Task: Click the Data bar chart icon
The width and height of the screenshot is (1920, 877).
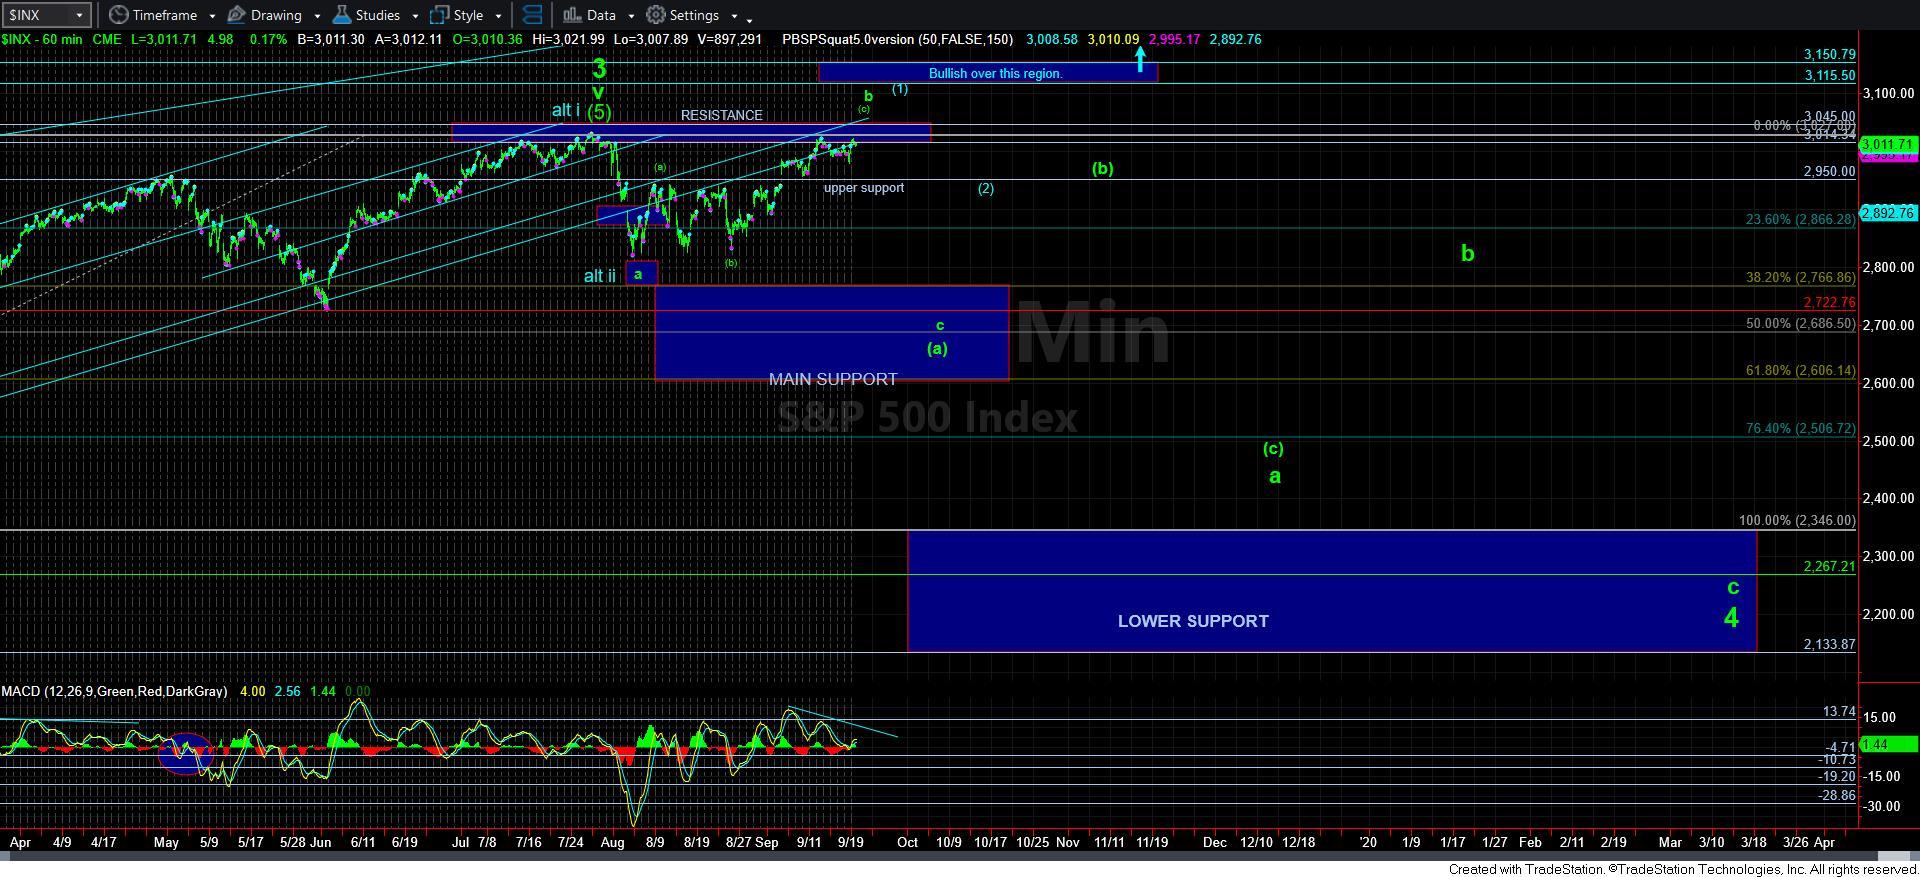Action: 571,15
